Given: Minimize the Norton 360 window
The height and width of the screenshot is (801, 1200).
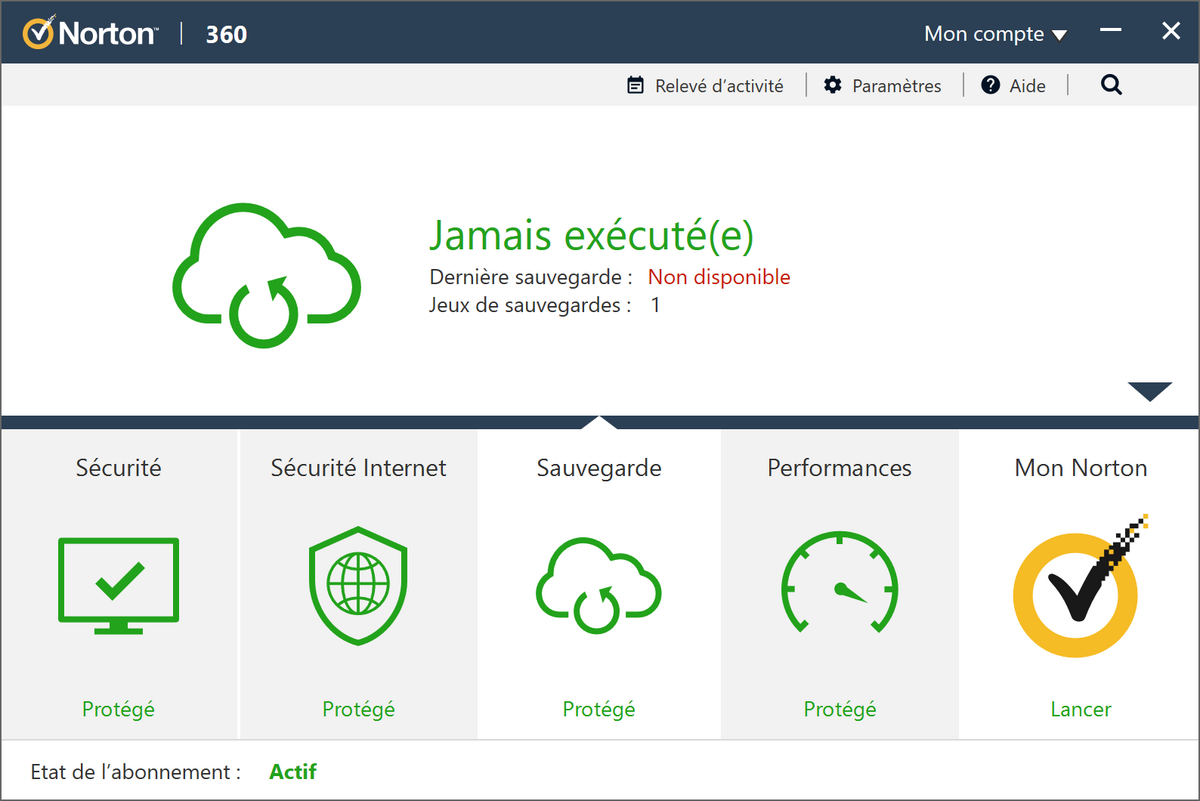Looking at the screenshot, I should (x=1111, y=32).
